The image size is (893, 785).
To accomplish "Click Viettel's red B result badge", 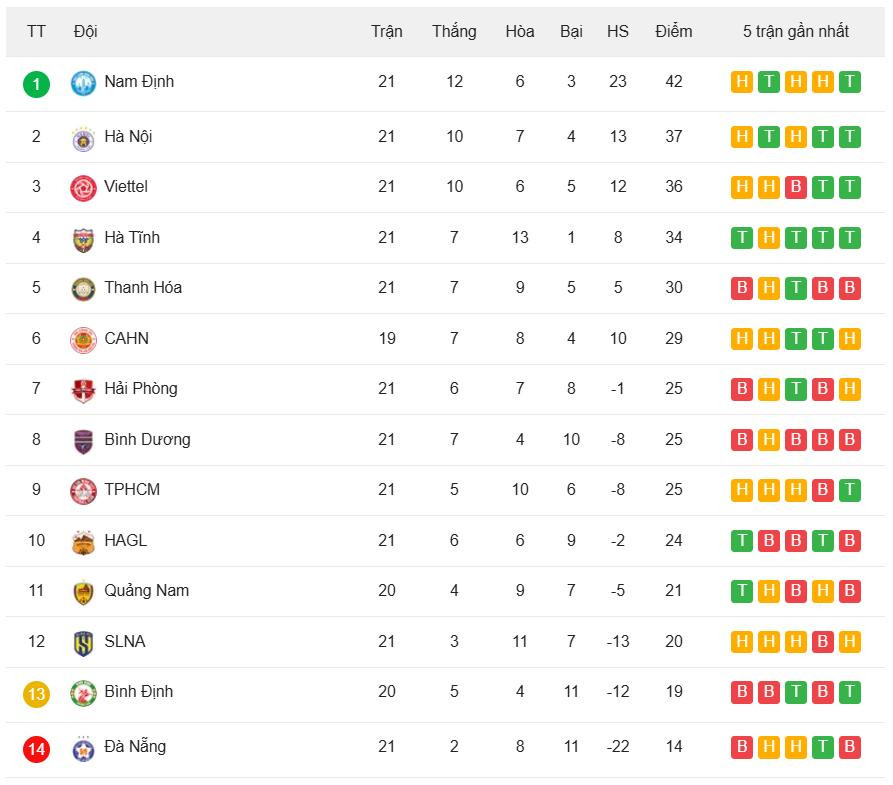I will pos(795,187).
